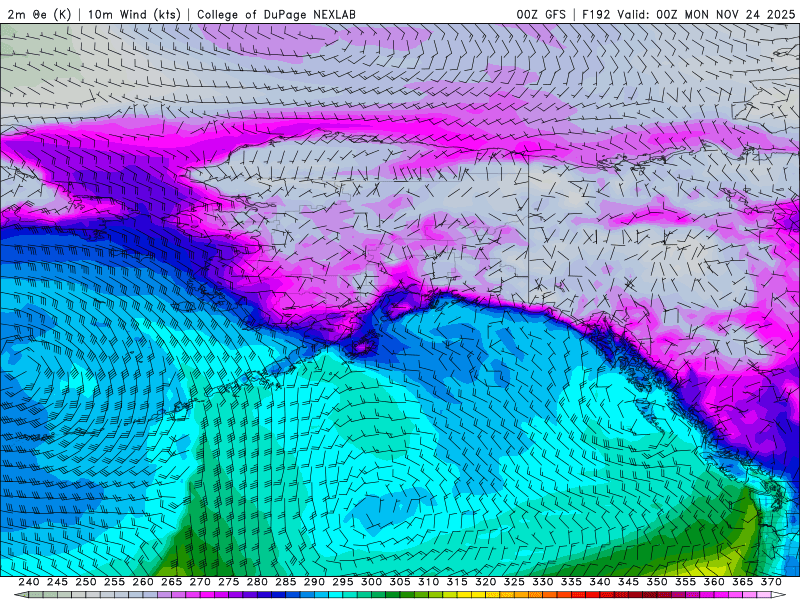The width and height of the screenshot is (800, 600).
Task: Click the 300 value on the color scale
Action: click(371, 582)
